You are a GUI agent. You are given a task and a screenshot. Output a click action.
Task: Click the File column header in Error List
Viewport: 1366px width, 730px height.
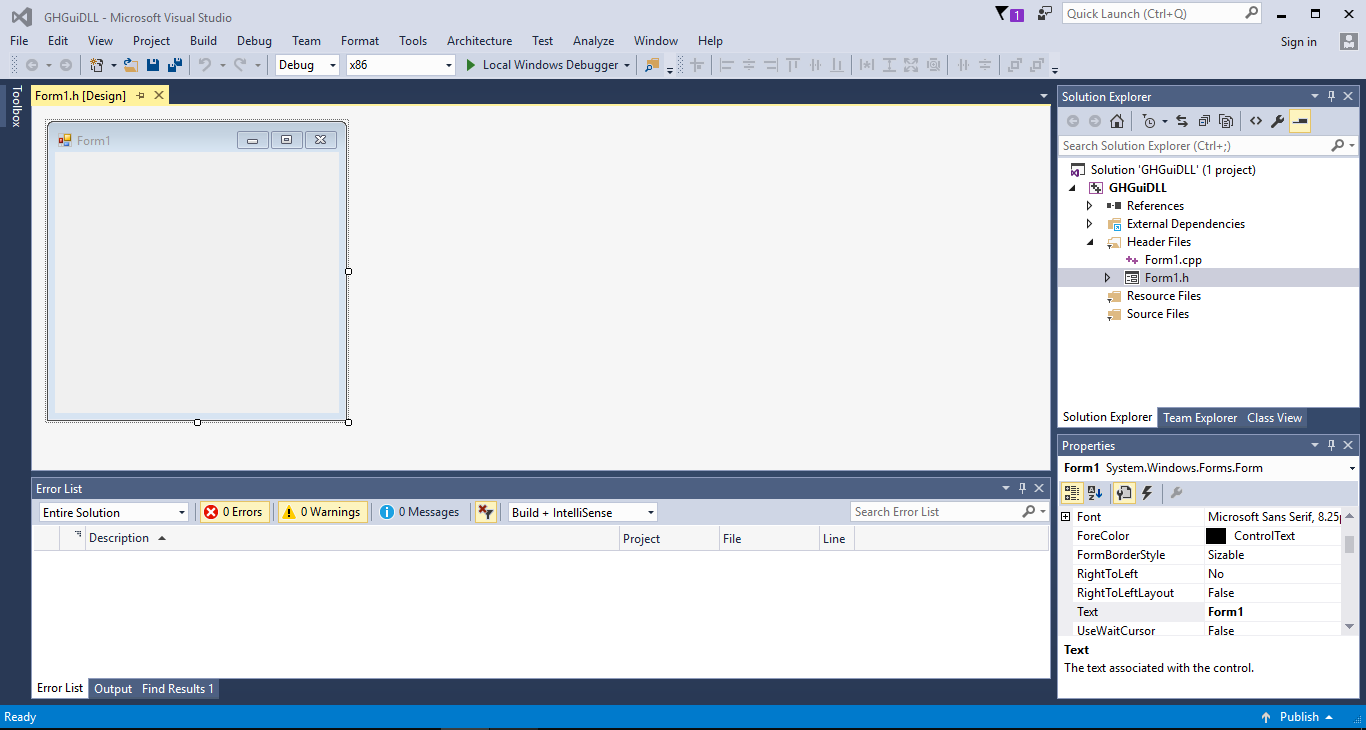tap(769, 538)
